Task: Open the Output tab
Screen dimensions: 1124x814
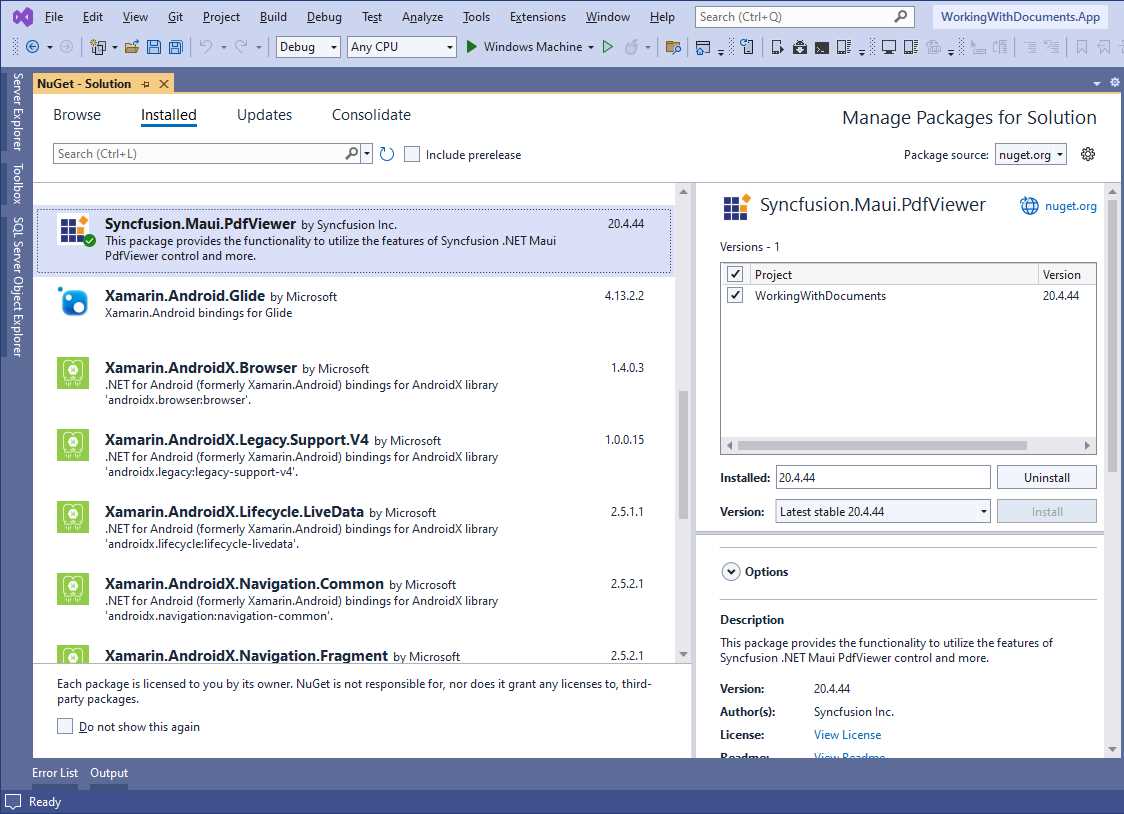Action: (x=109, y=773)
